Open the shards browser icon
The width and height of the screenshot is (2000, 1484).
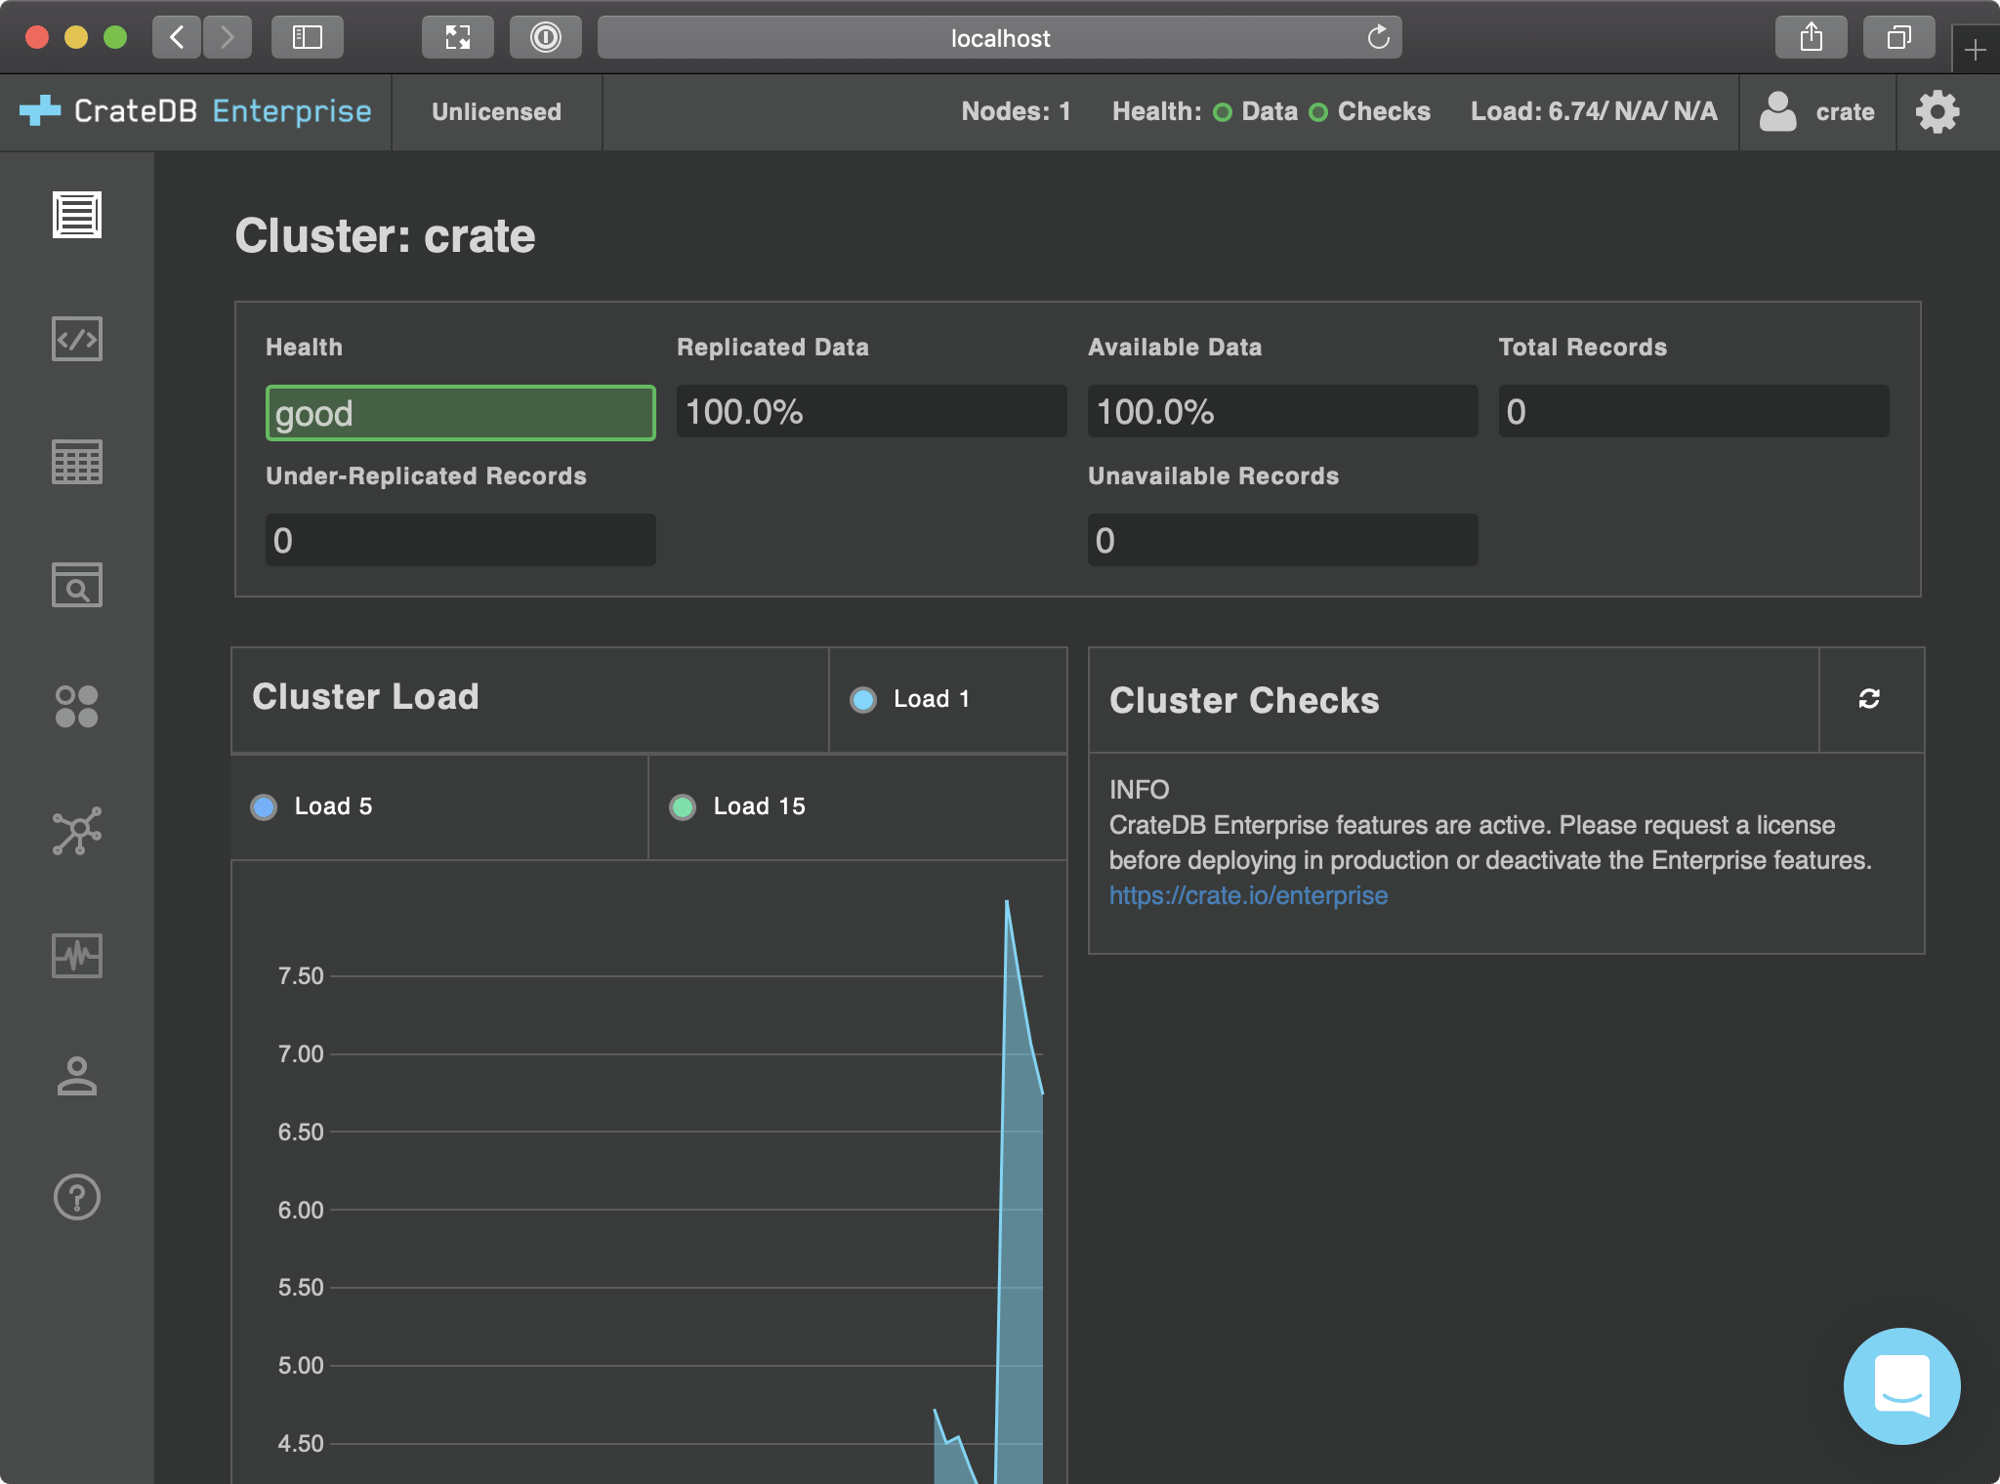76,586
